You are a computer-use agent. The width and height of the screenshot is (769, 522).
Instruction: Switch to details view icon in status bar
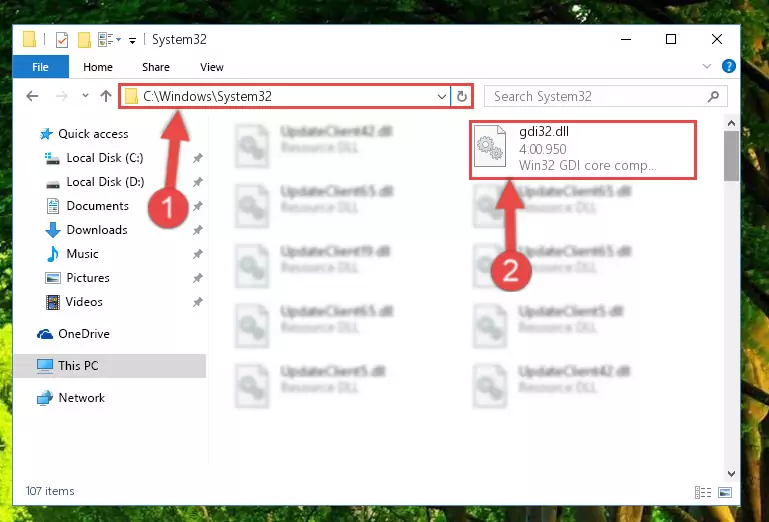coord(703,492)
